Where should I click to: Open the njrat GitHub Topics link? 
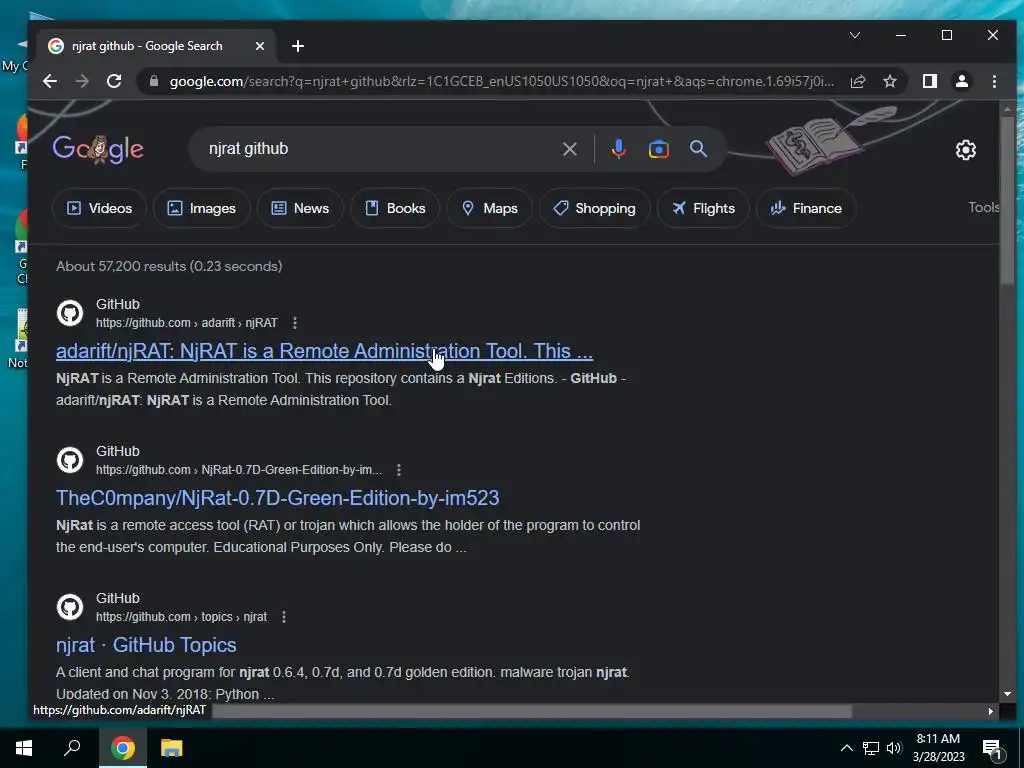pos(146,645)
